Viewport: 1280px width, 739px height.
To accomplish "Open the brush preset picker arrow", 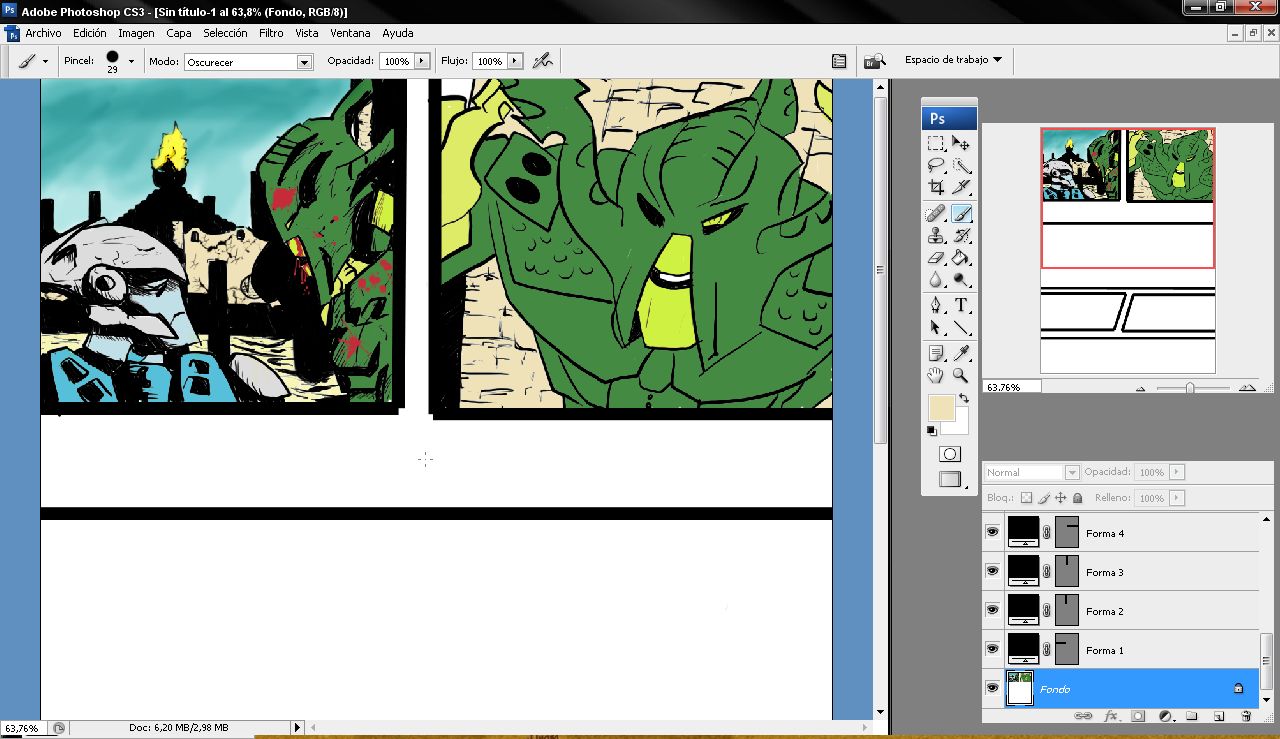I will [x=131, y=61].
